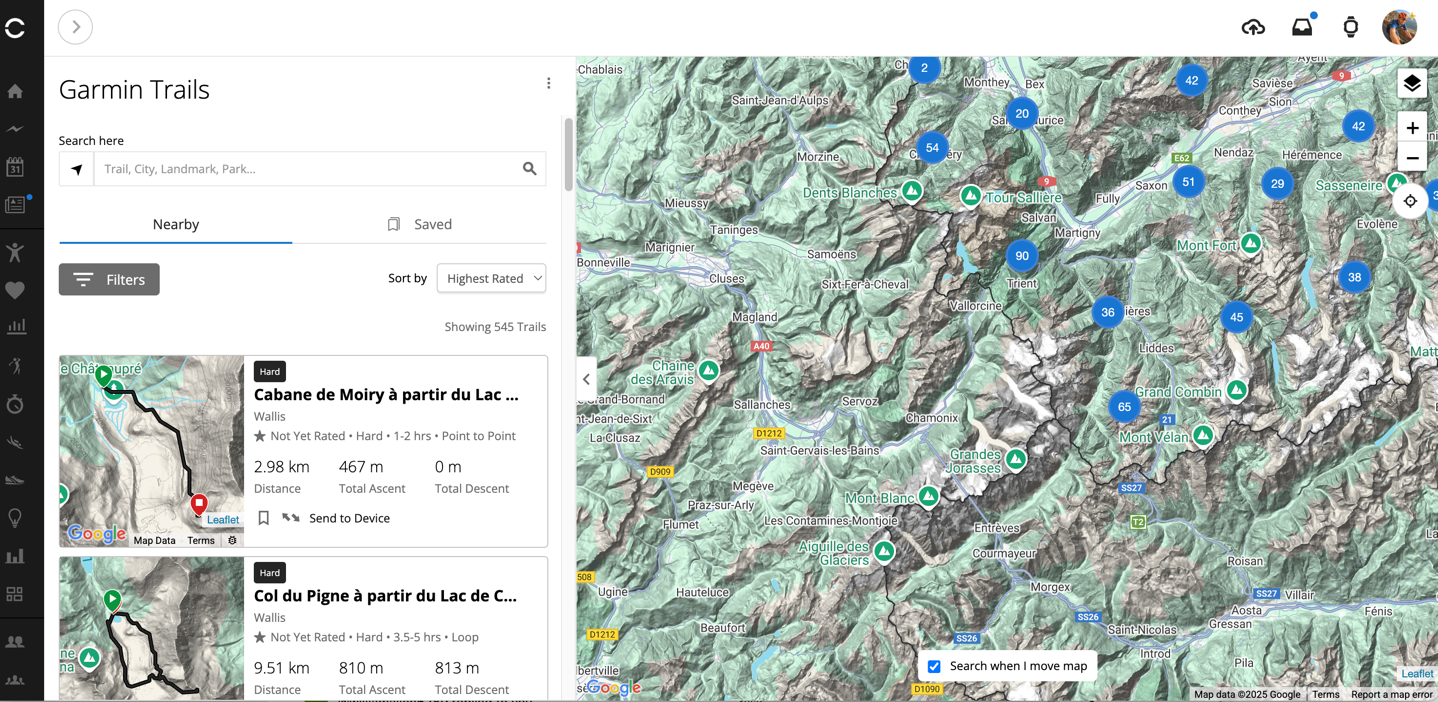1438x702 pixels.
Task: Open the inbox notifications icon
Action: point(1302,27)
